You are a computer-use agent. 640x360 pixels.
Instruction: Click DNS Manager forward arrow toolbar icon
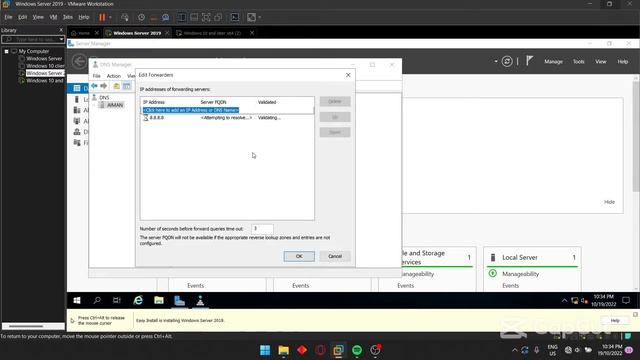104,86
